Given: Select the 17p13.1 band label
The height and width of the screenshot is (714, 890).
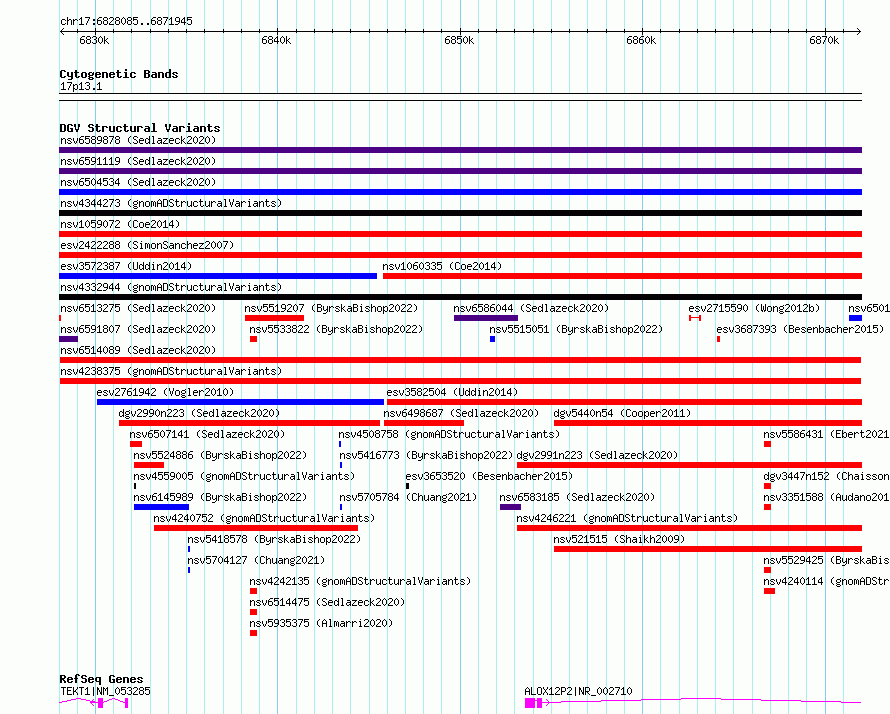Looking at the screenshot, I should [81, 86].
